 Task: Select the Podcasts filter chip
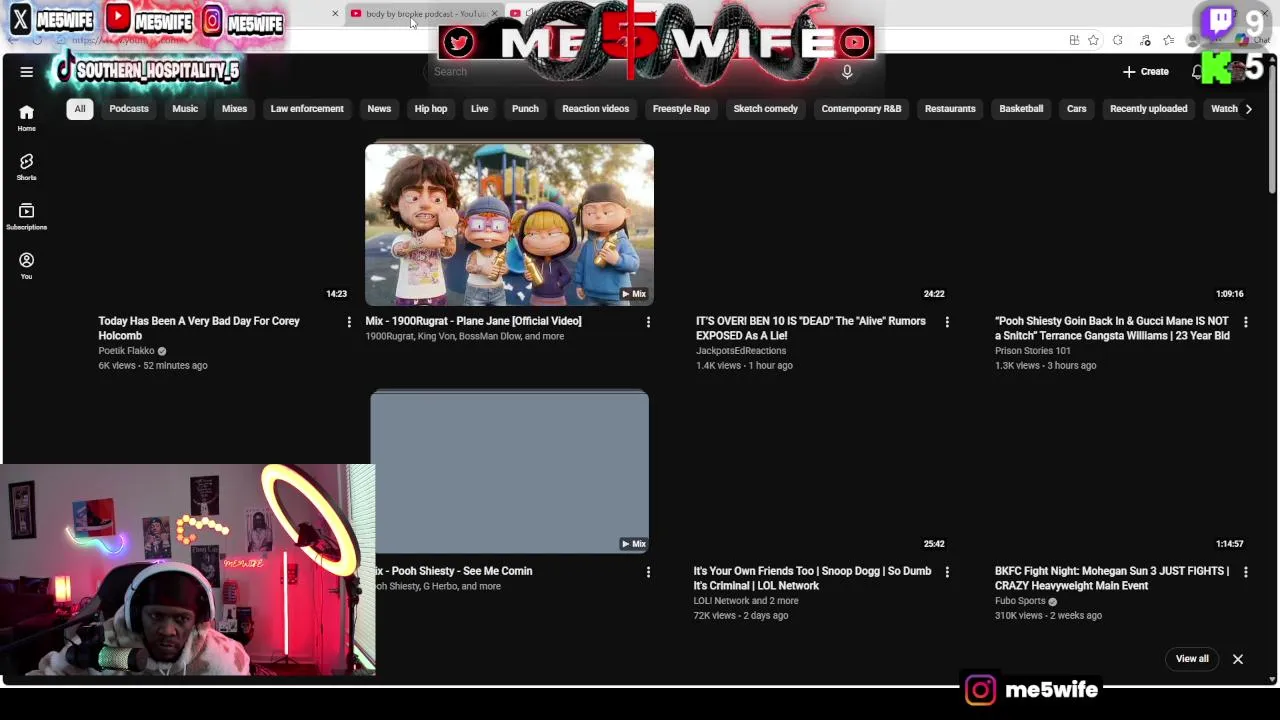[x=129, y=109]
